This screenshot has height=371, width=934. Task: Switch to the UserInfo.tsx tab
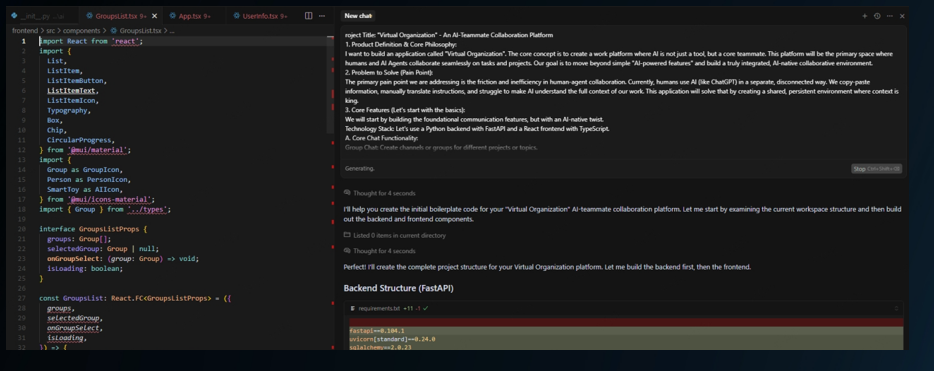tap(260, 16)
